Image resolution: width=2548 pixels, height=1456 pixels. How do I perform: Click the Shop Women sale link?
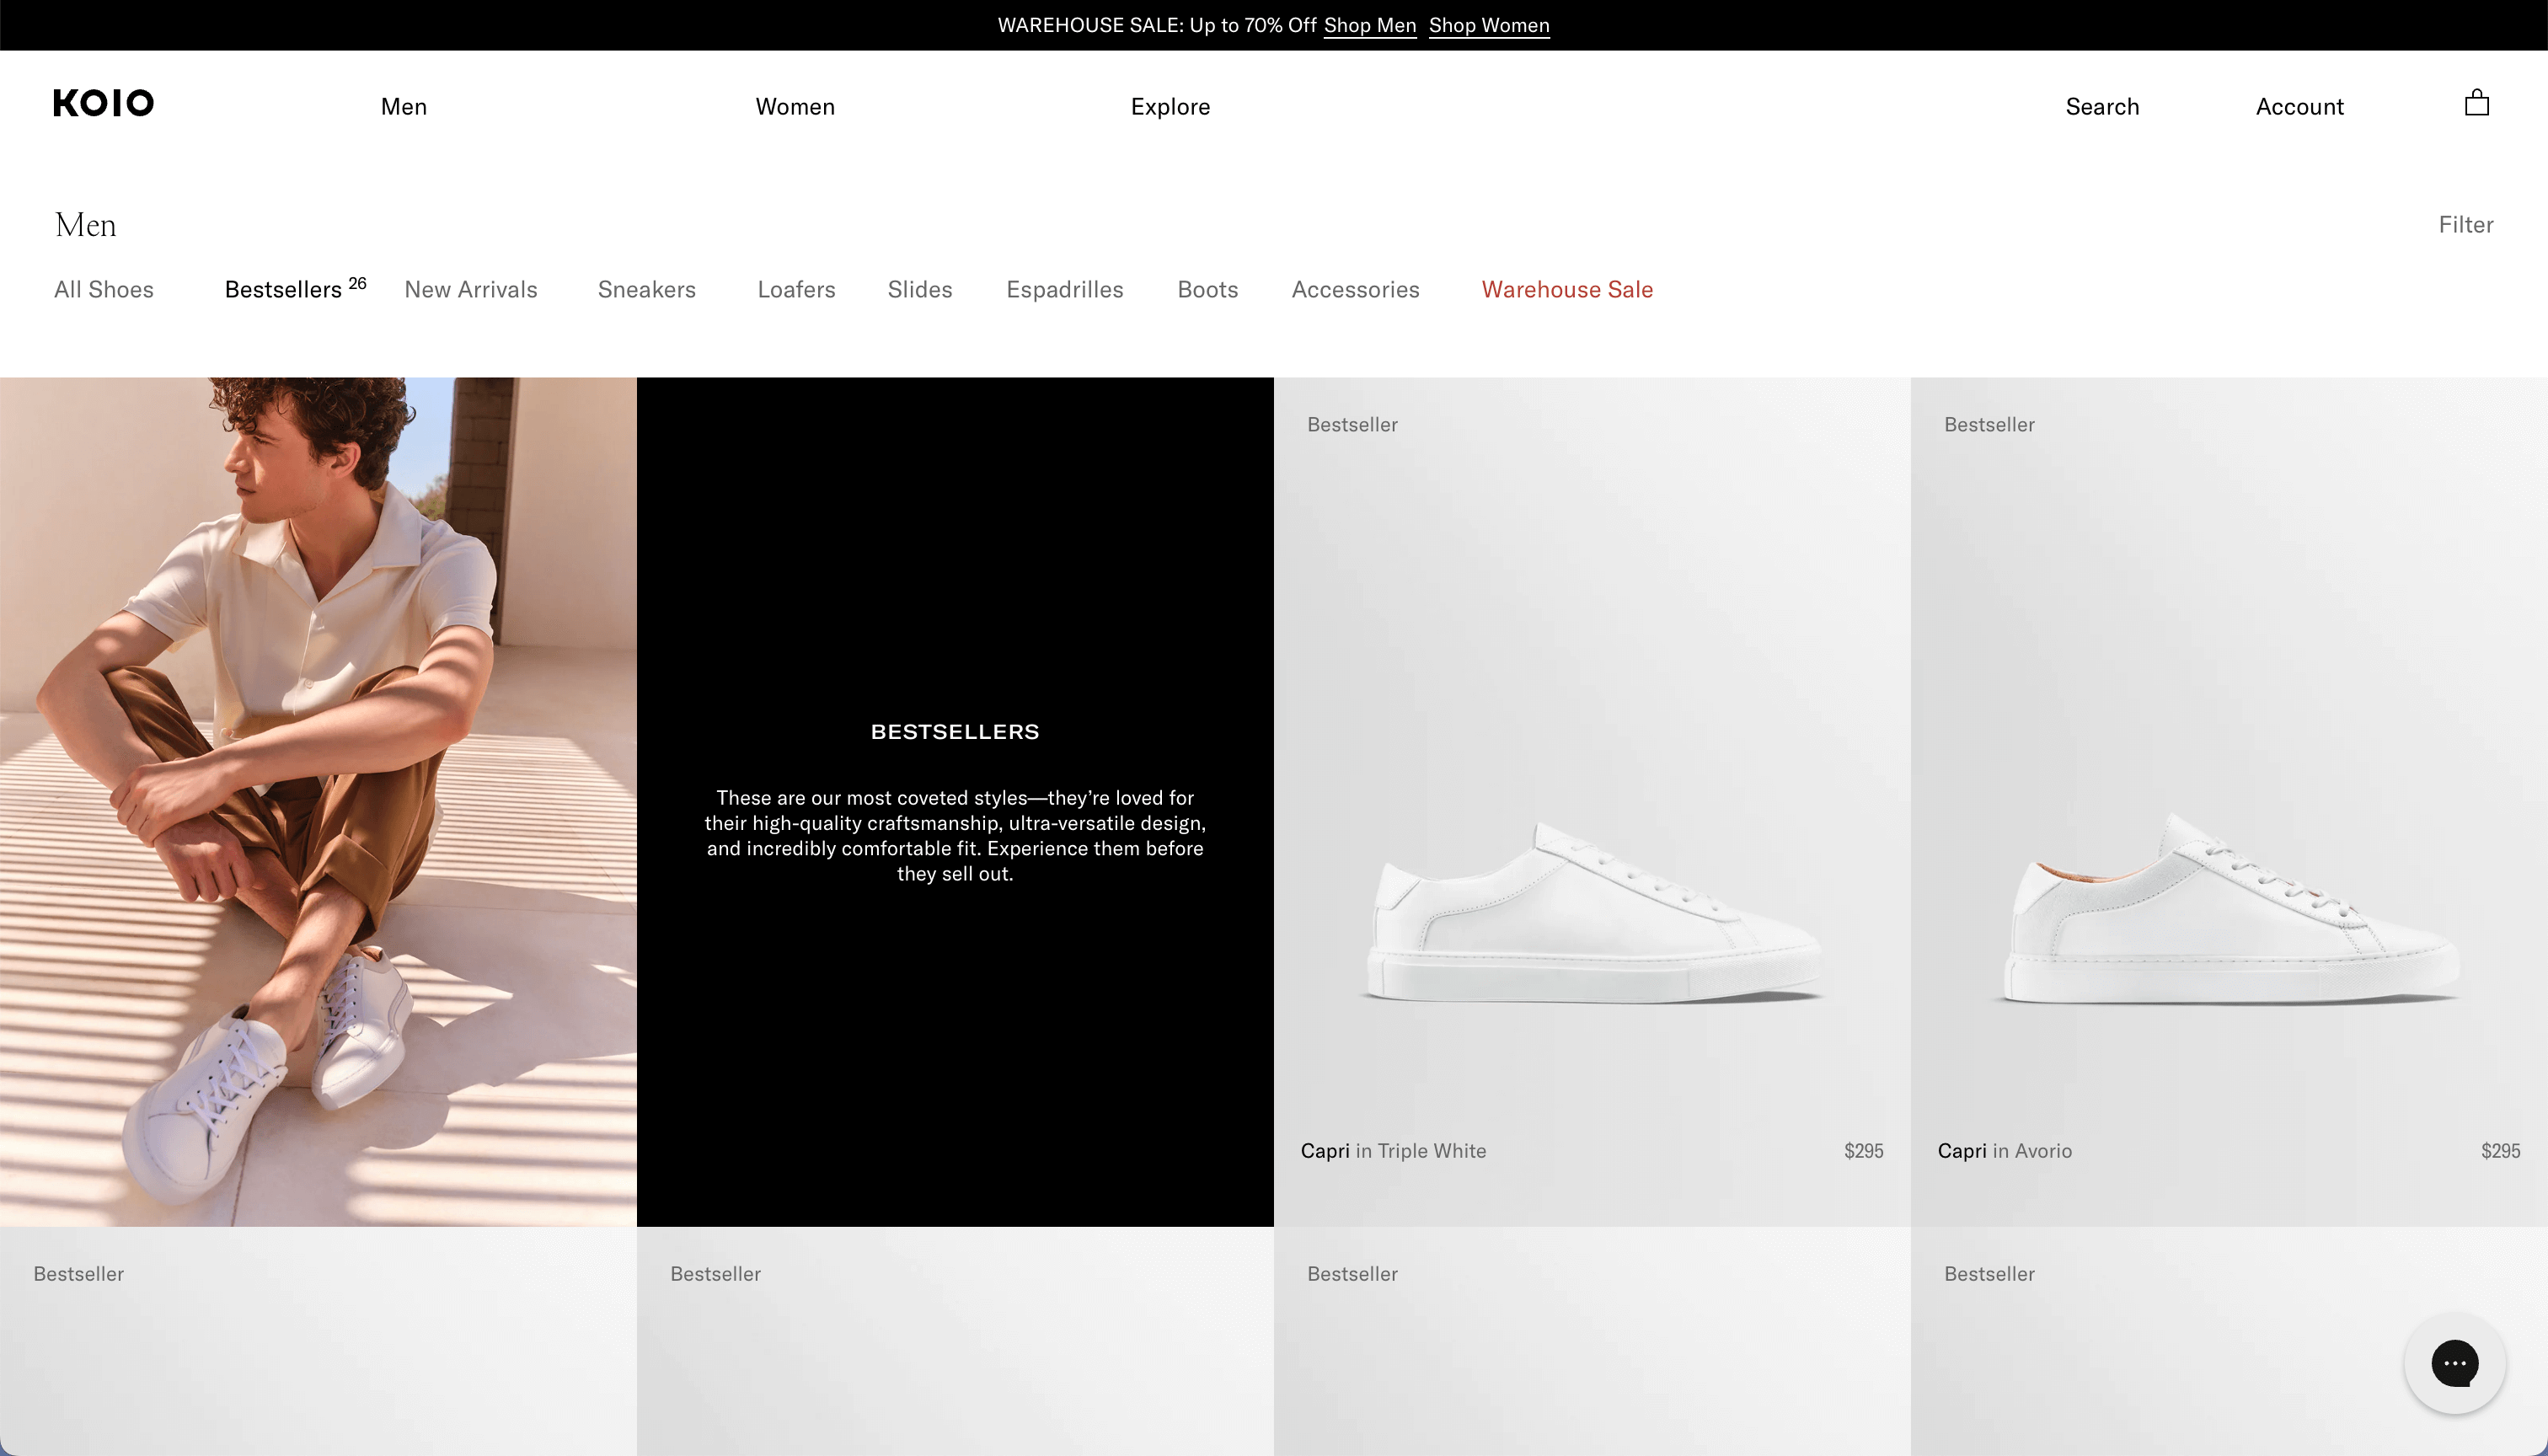[1488, 25]
